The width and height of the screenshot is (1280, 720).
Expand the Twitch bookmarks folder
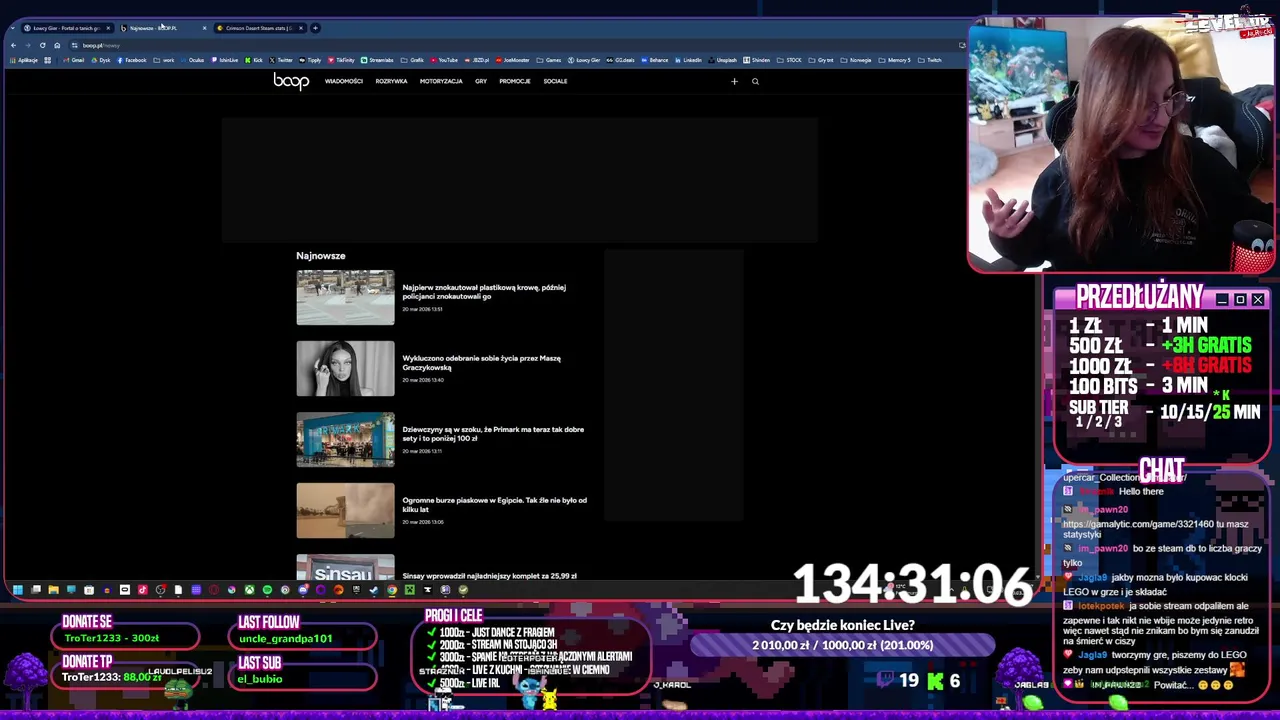[929, 60]
